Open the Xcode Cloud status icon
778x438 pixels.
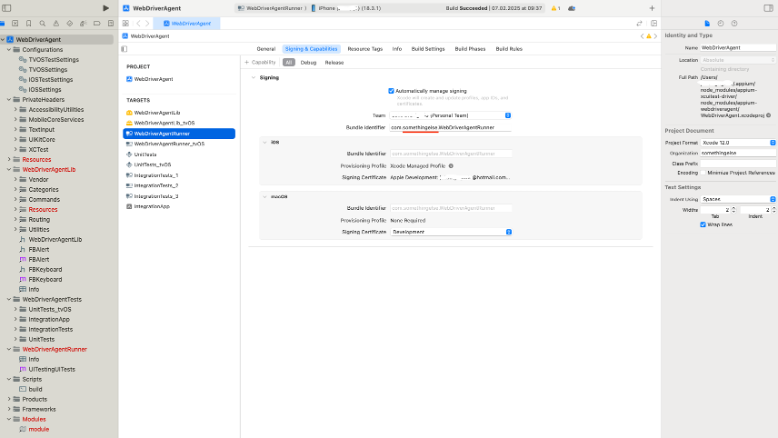(x=572, y=8)
